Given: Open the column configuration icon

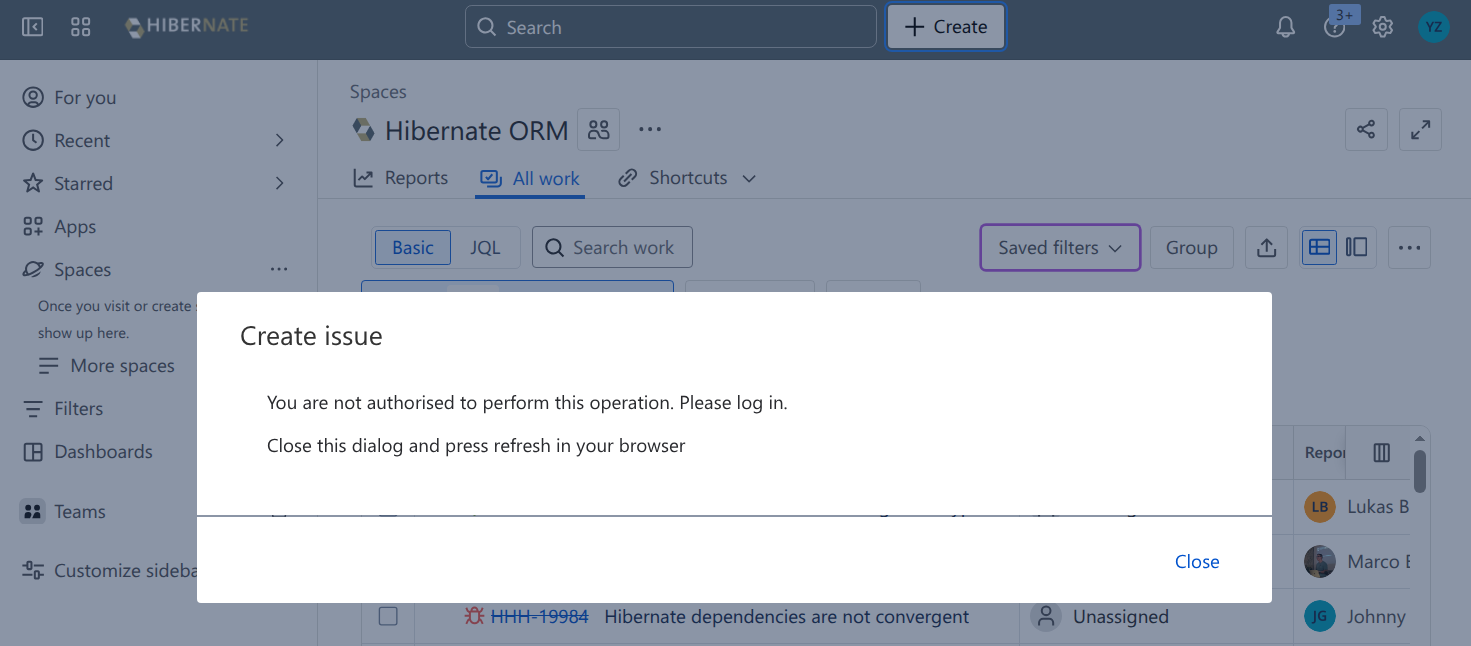Looking at the screenshot, I should pyautogui.click(x=1382, y=453).
